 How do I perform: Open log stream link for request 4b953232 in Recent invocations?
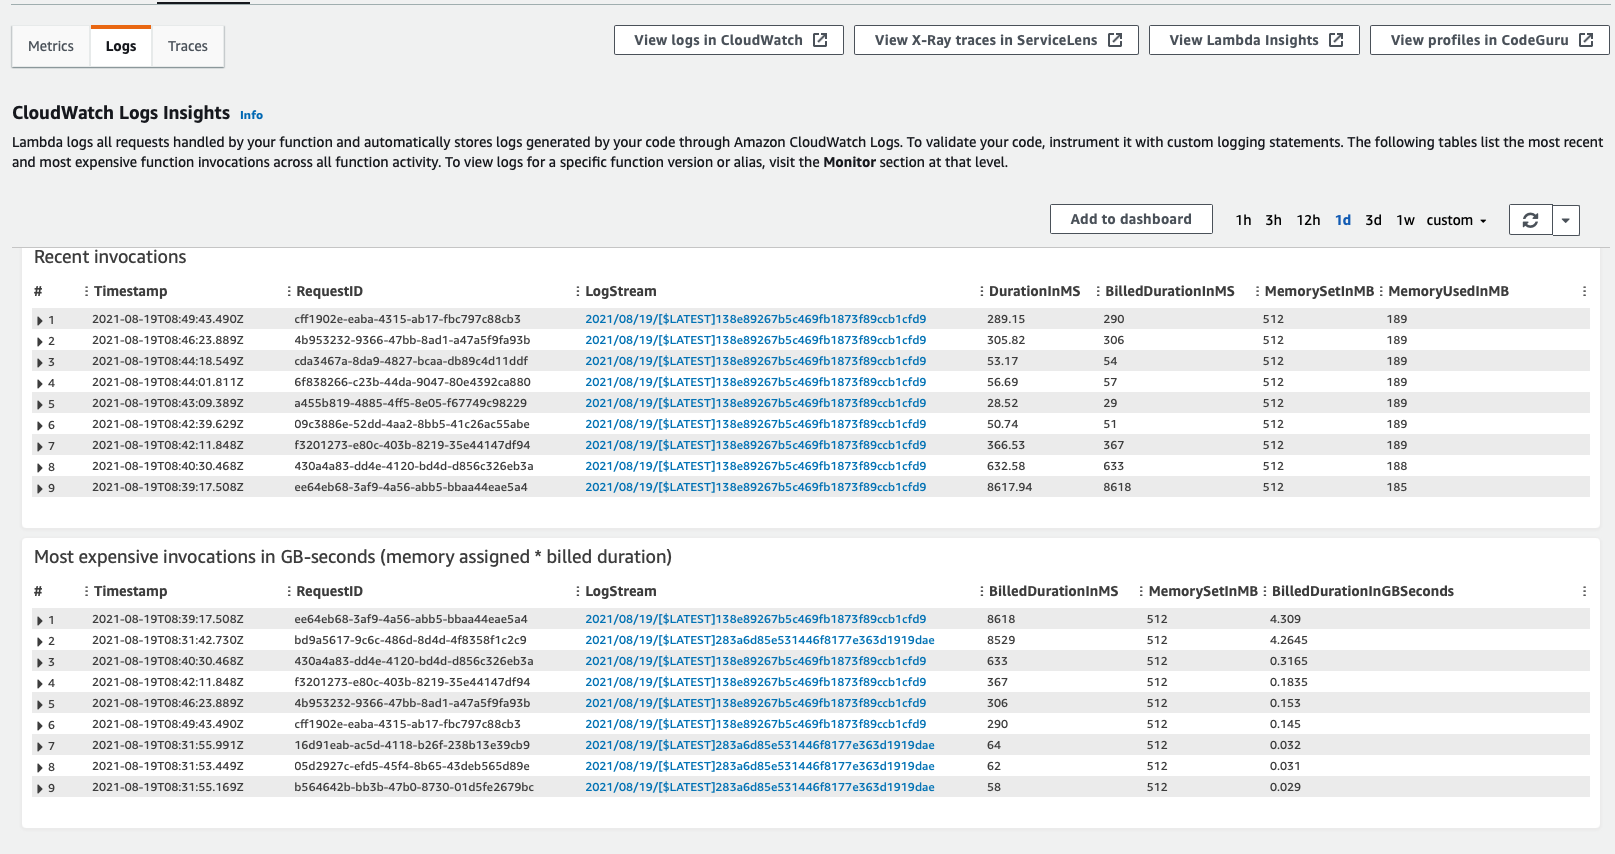click(x=755, y=340)
